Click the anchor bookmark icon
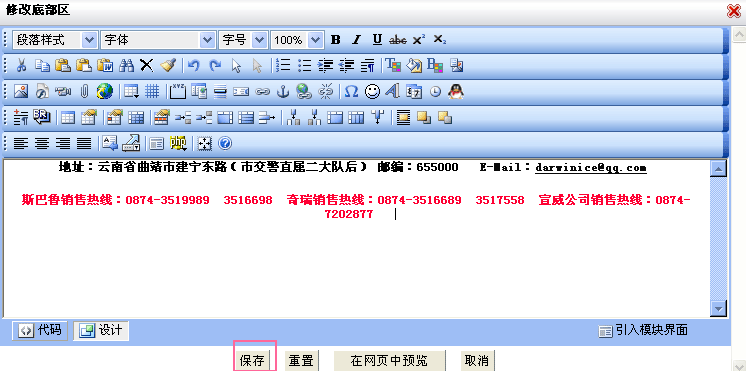 coord(283,91)
